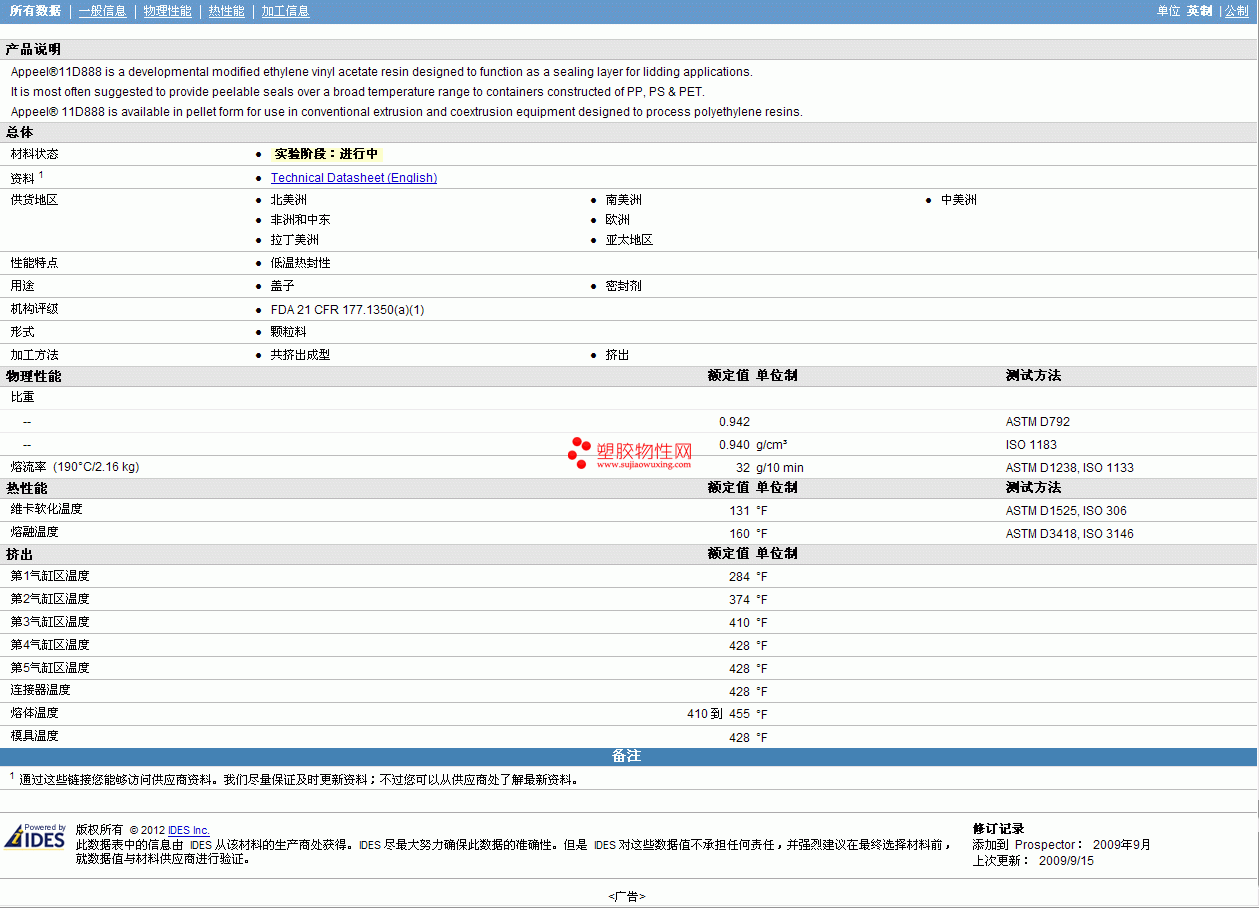Switch units to 公制
The image size is (1259, 908).
1237,11
